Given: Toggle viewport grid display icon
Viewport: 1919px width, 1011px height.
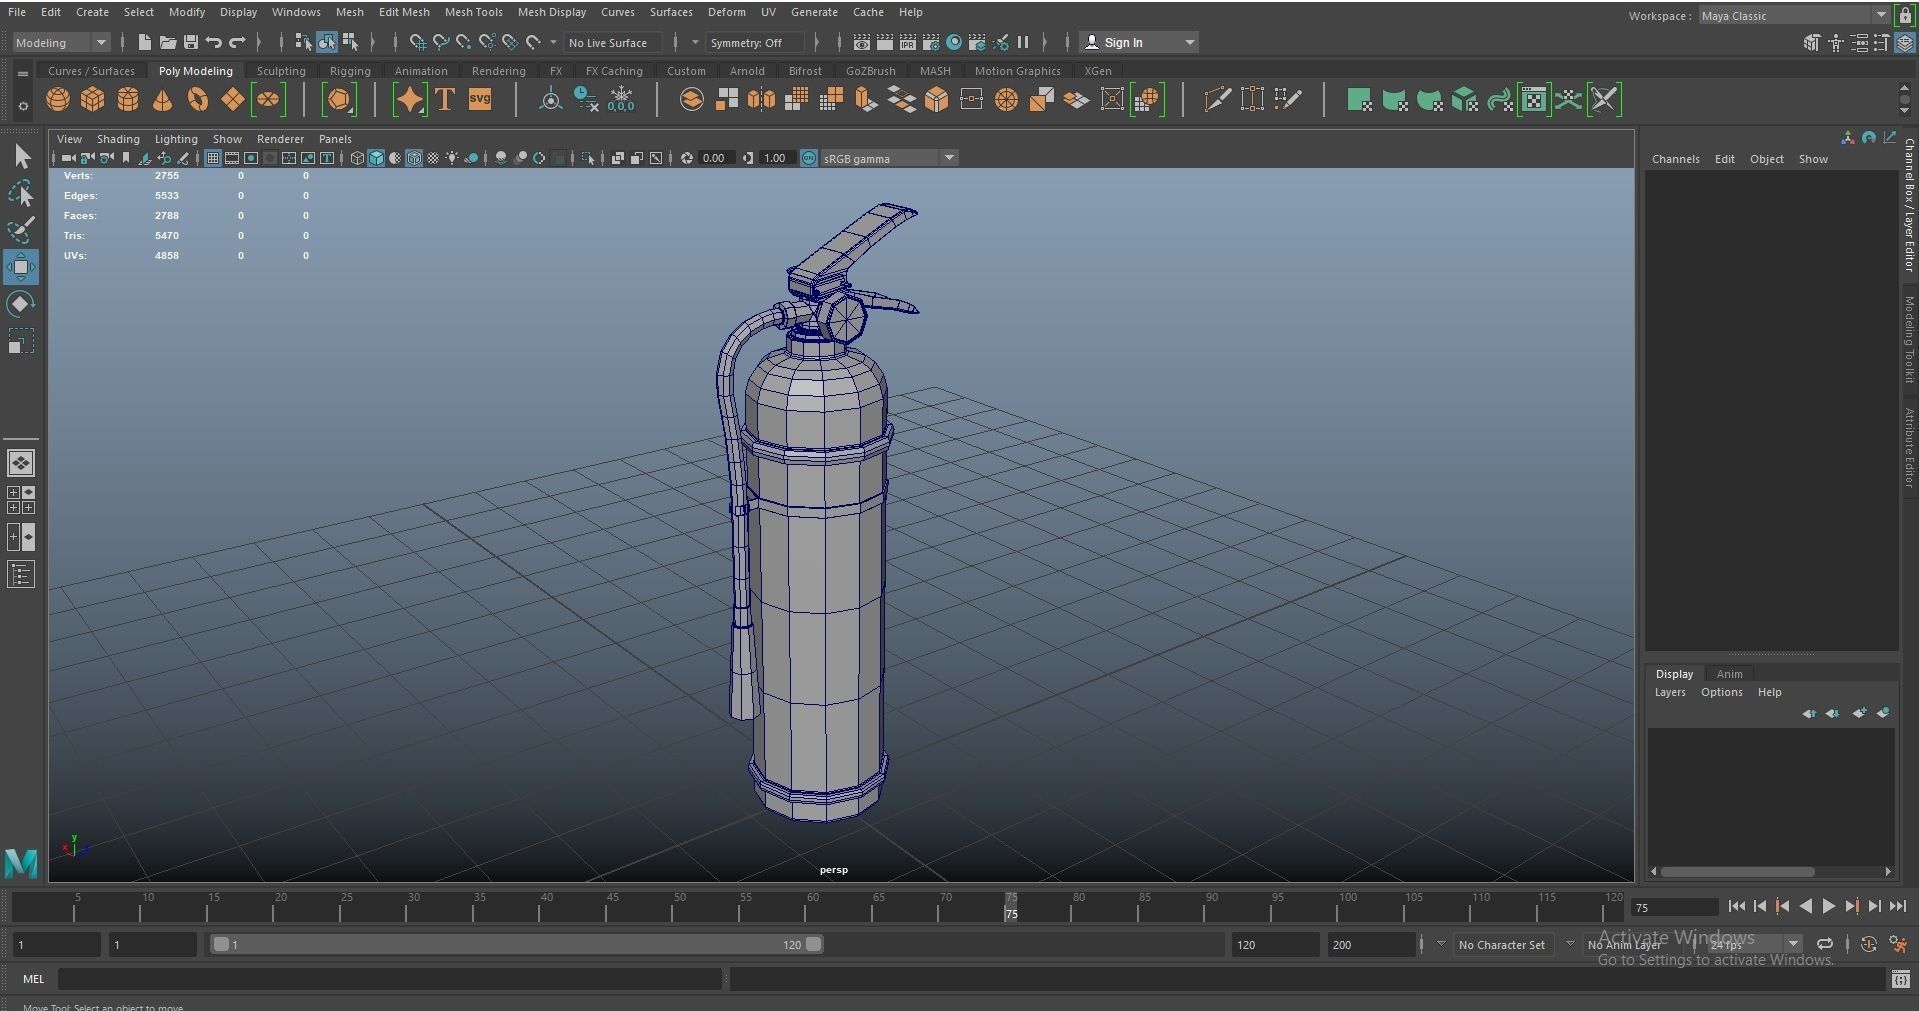Looking at the screenshot, I should [213, 158].
